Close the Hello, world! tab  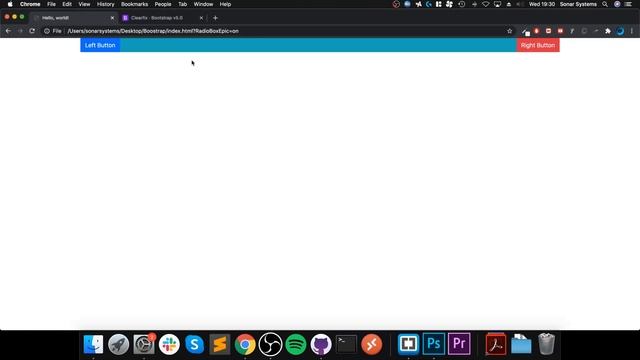point(112,18)
